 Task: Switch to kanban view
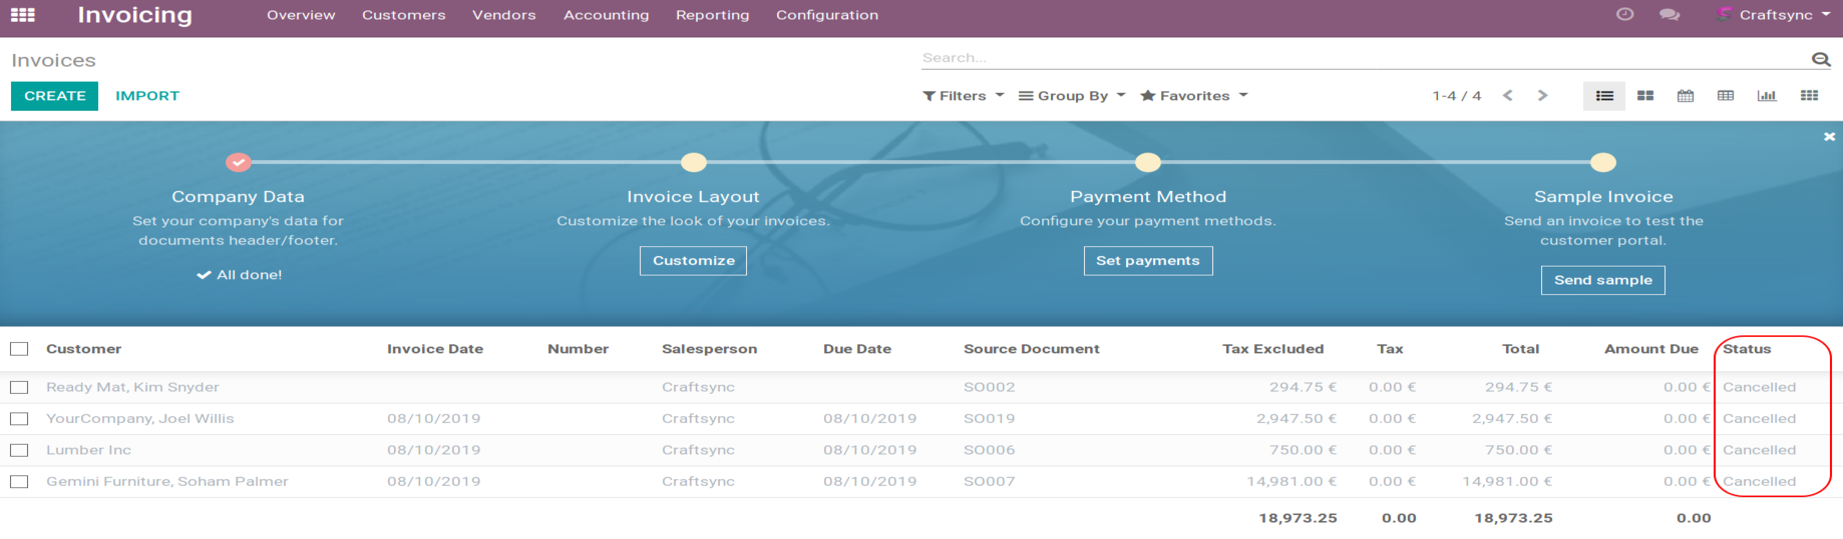tap(1645, 96)
